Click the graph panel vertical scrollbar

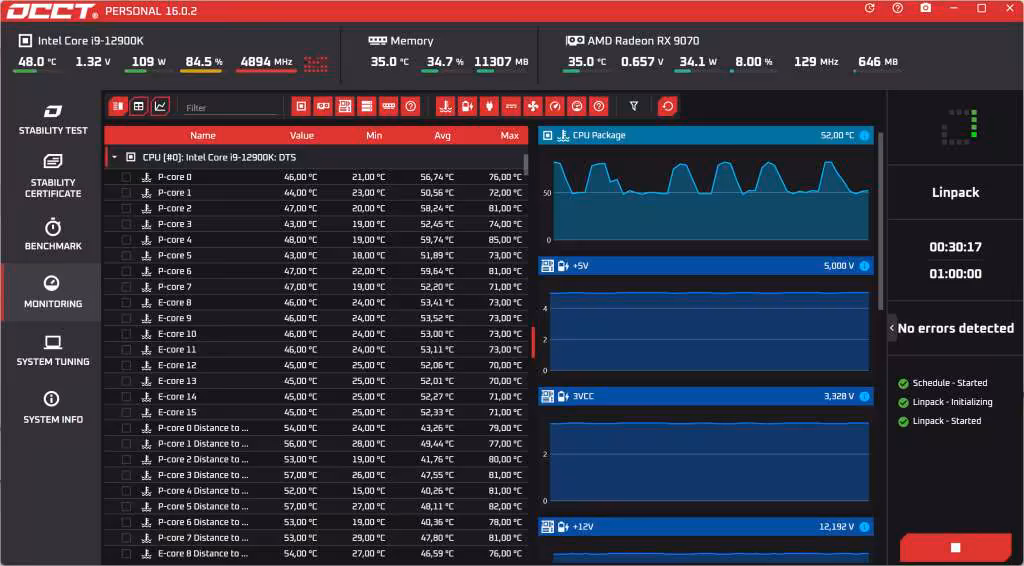coord(880,221)
